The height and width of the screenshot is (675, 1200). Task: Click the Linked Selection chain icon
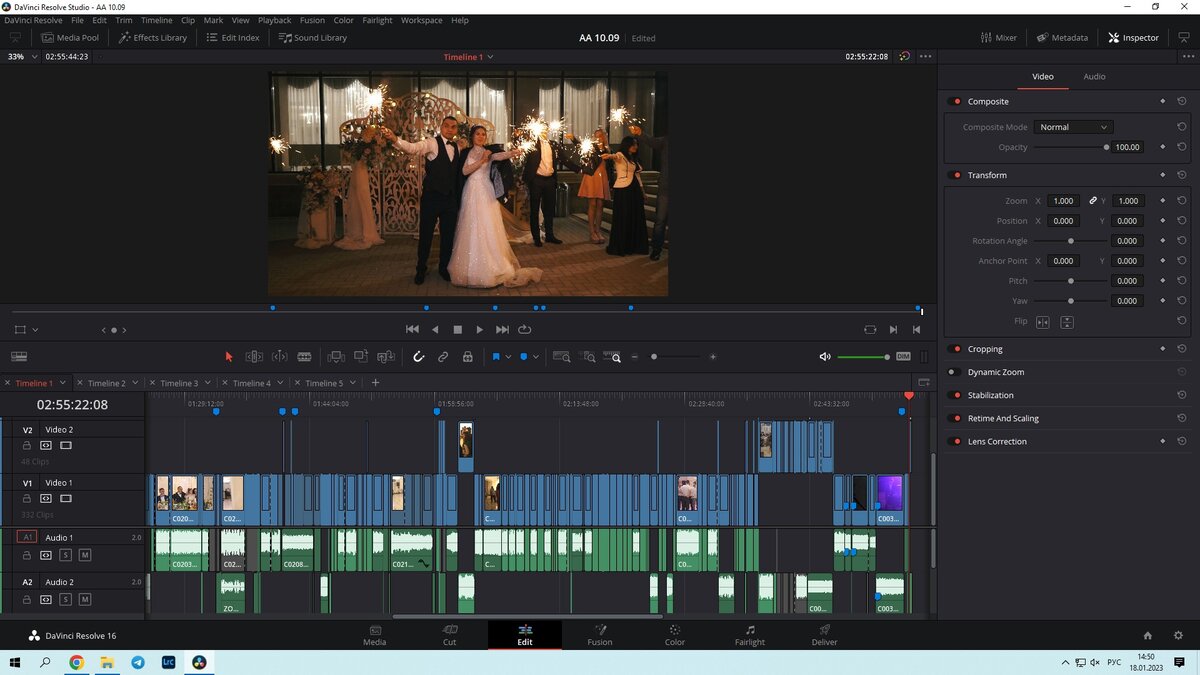443,357
